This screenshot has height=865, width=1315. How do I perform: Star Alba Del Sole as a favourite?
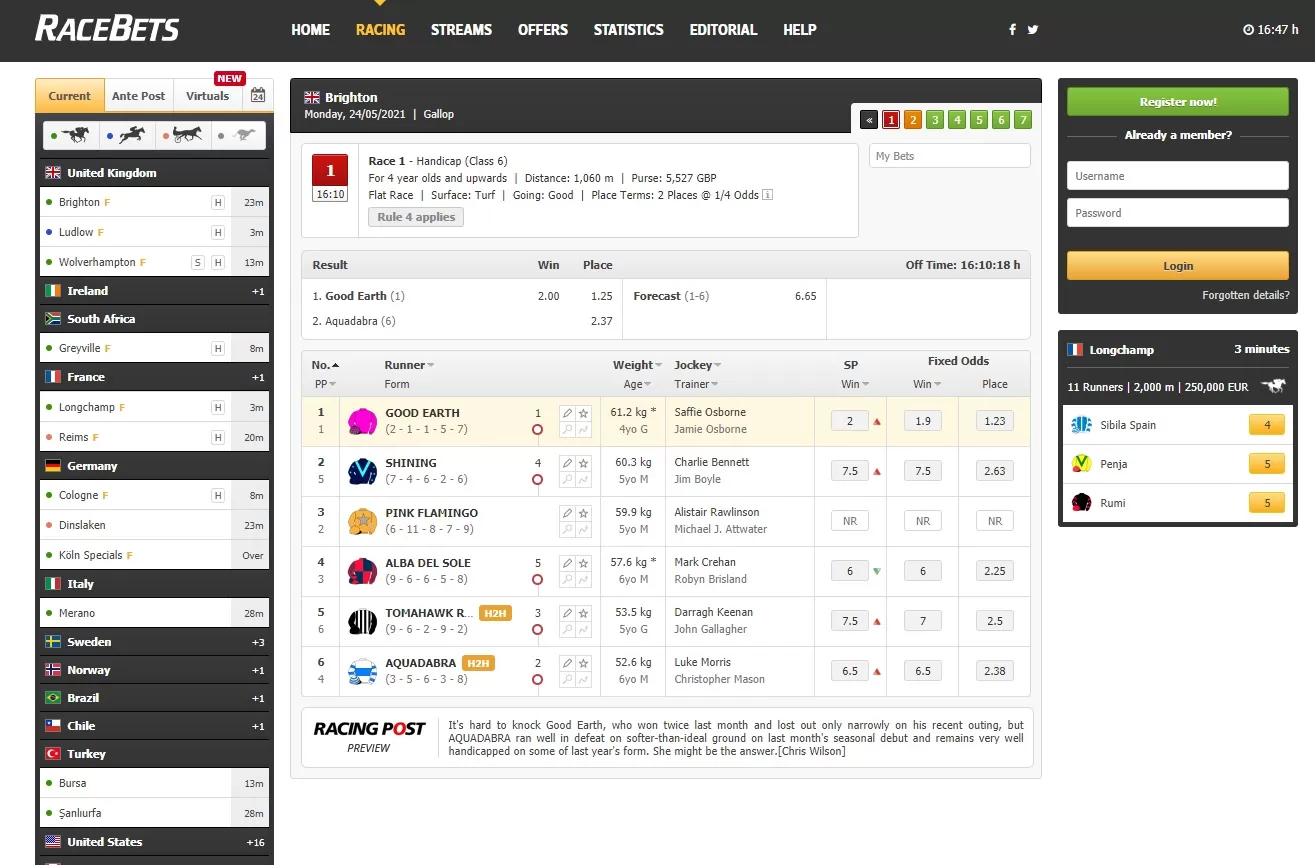(583, 563)
